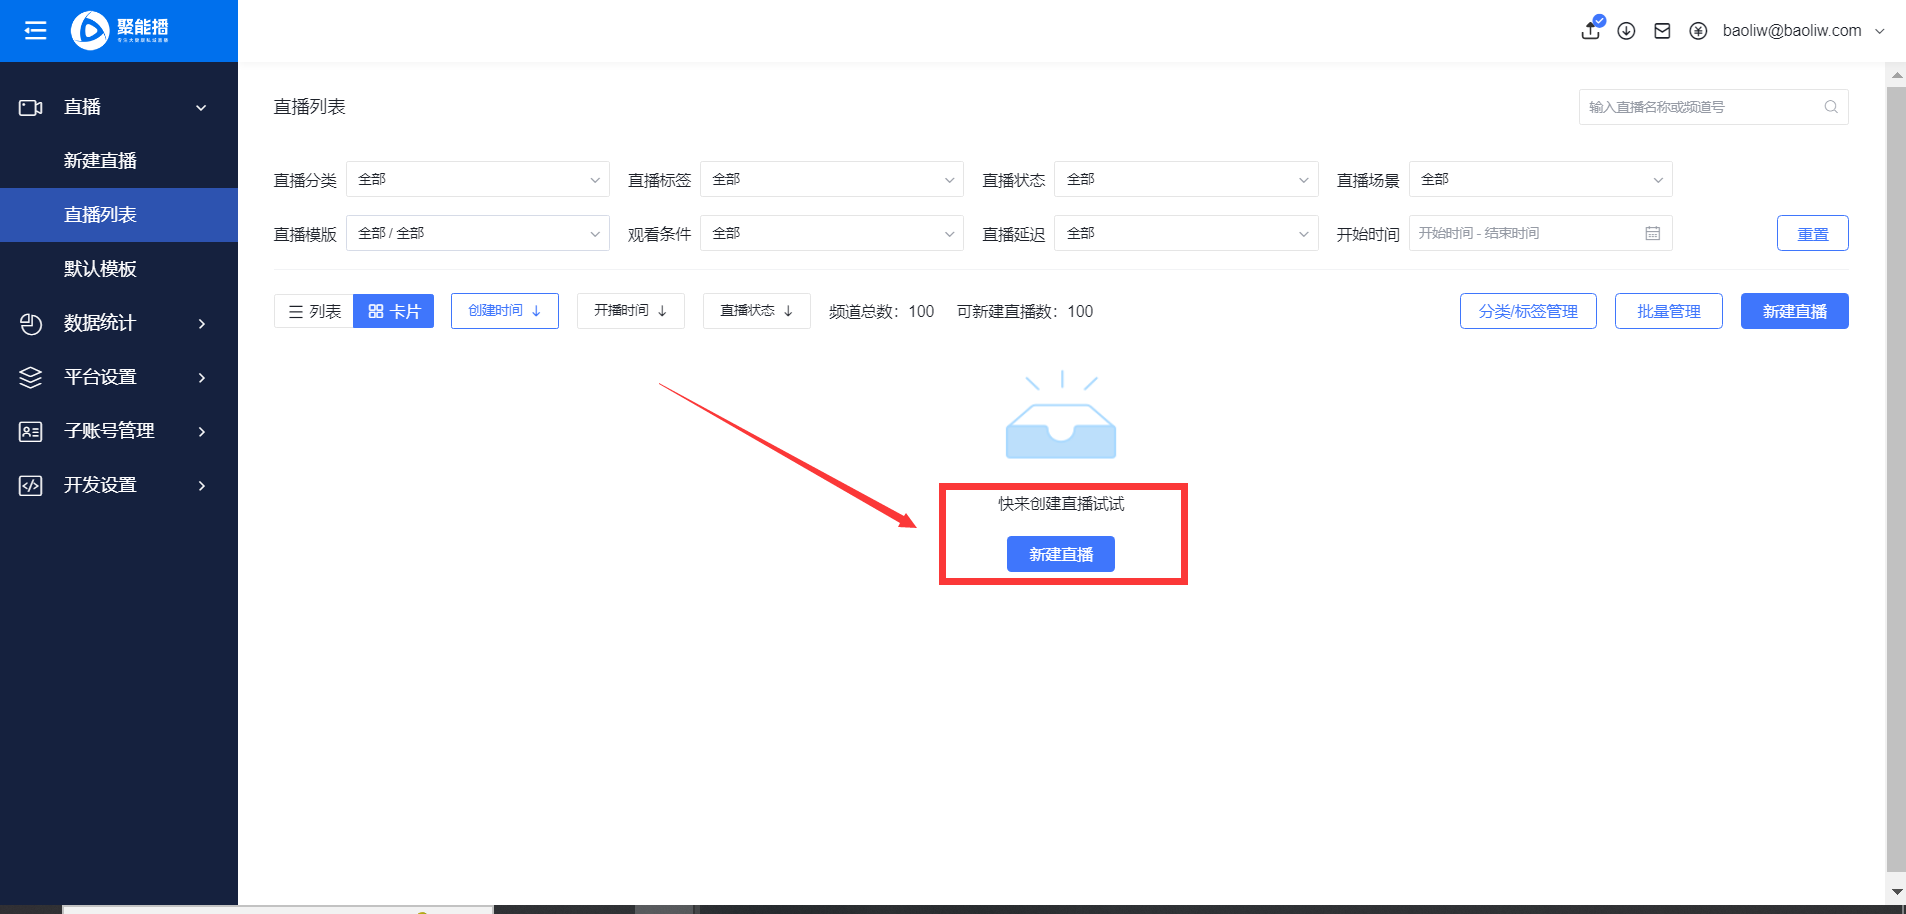Click the 开发设置 code icon
This screenshot has width=1906, height=914.
click(x=31, y=485)
